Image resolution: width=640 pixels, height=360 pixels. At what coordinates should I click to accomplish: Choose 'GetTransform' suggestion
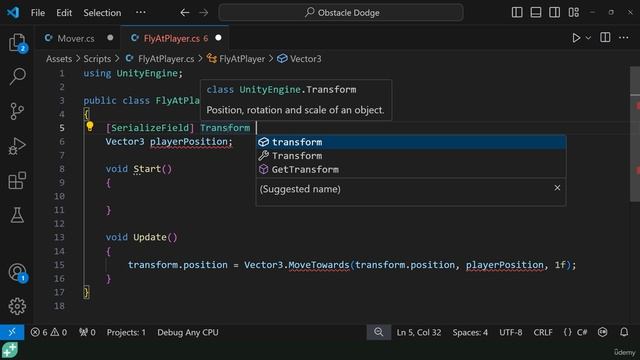411,170
